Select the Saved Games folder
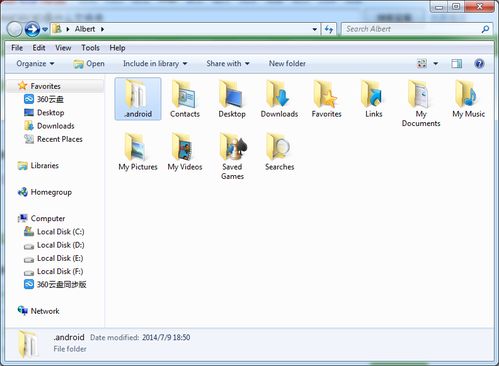Viewport: 499px width, 366px height. pyautogui.click(x=232, y=156)
